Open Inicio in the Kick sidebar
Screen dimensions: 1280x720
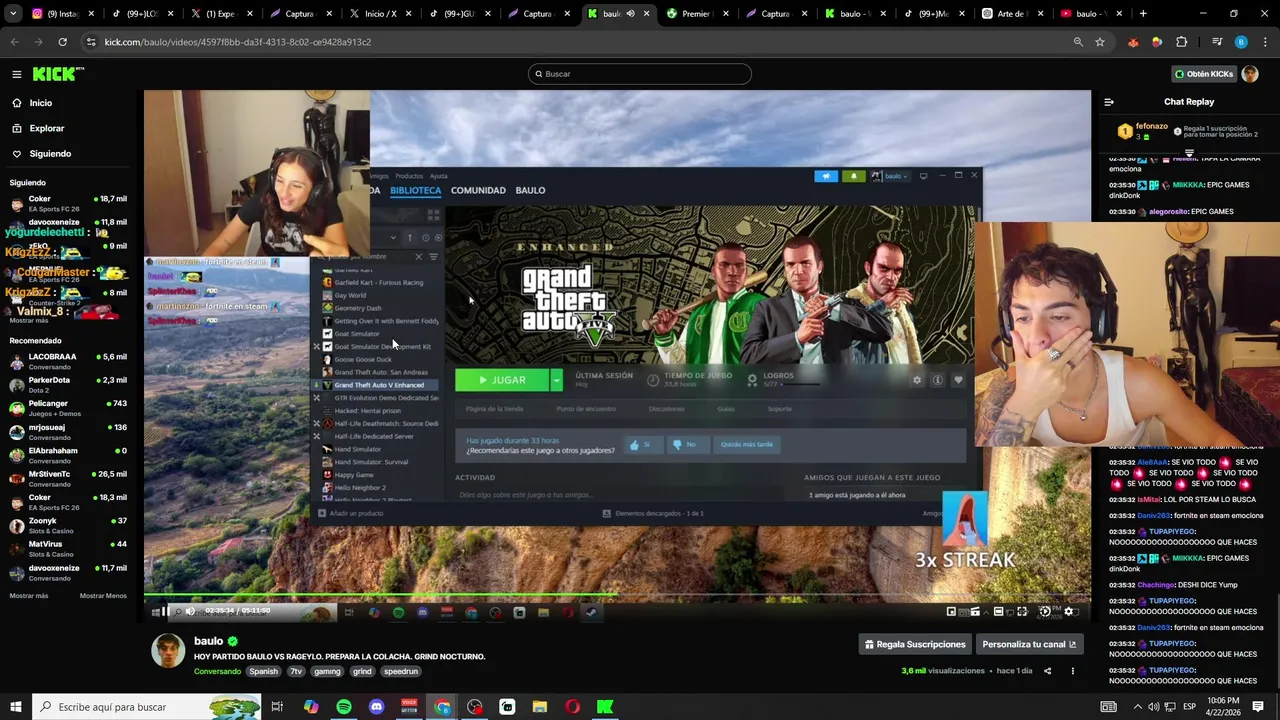(x=40, y=103)
